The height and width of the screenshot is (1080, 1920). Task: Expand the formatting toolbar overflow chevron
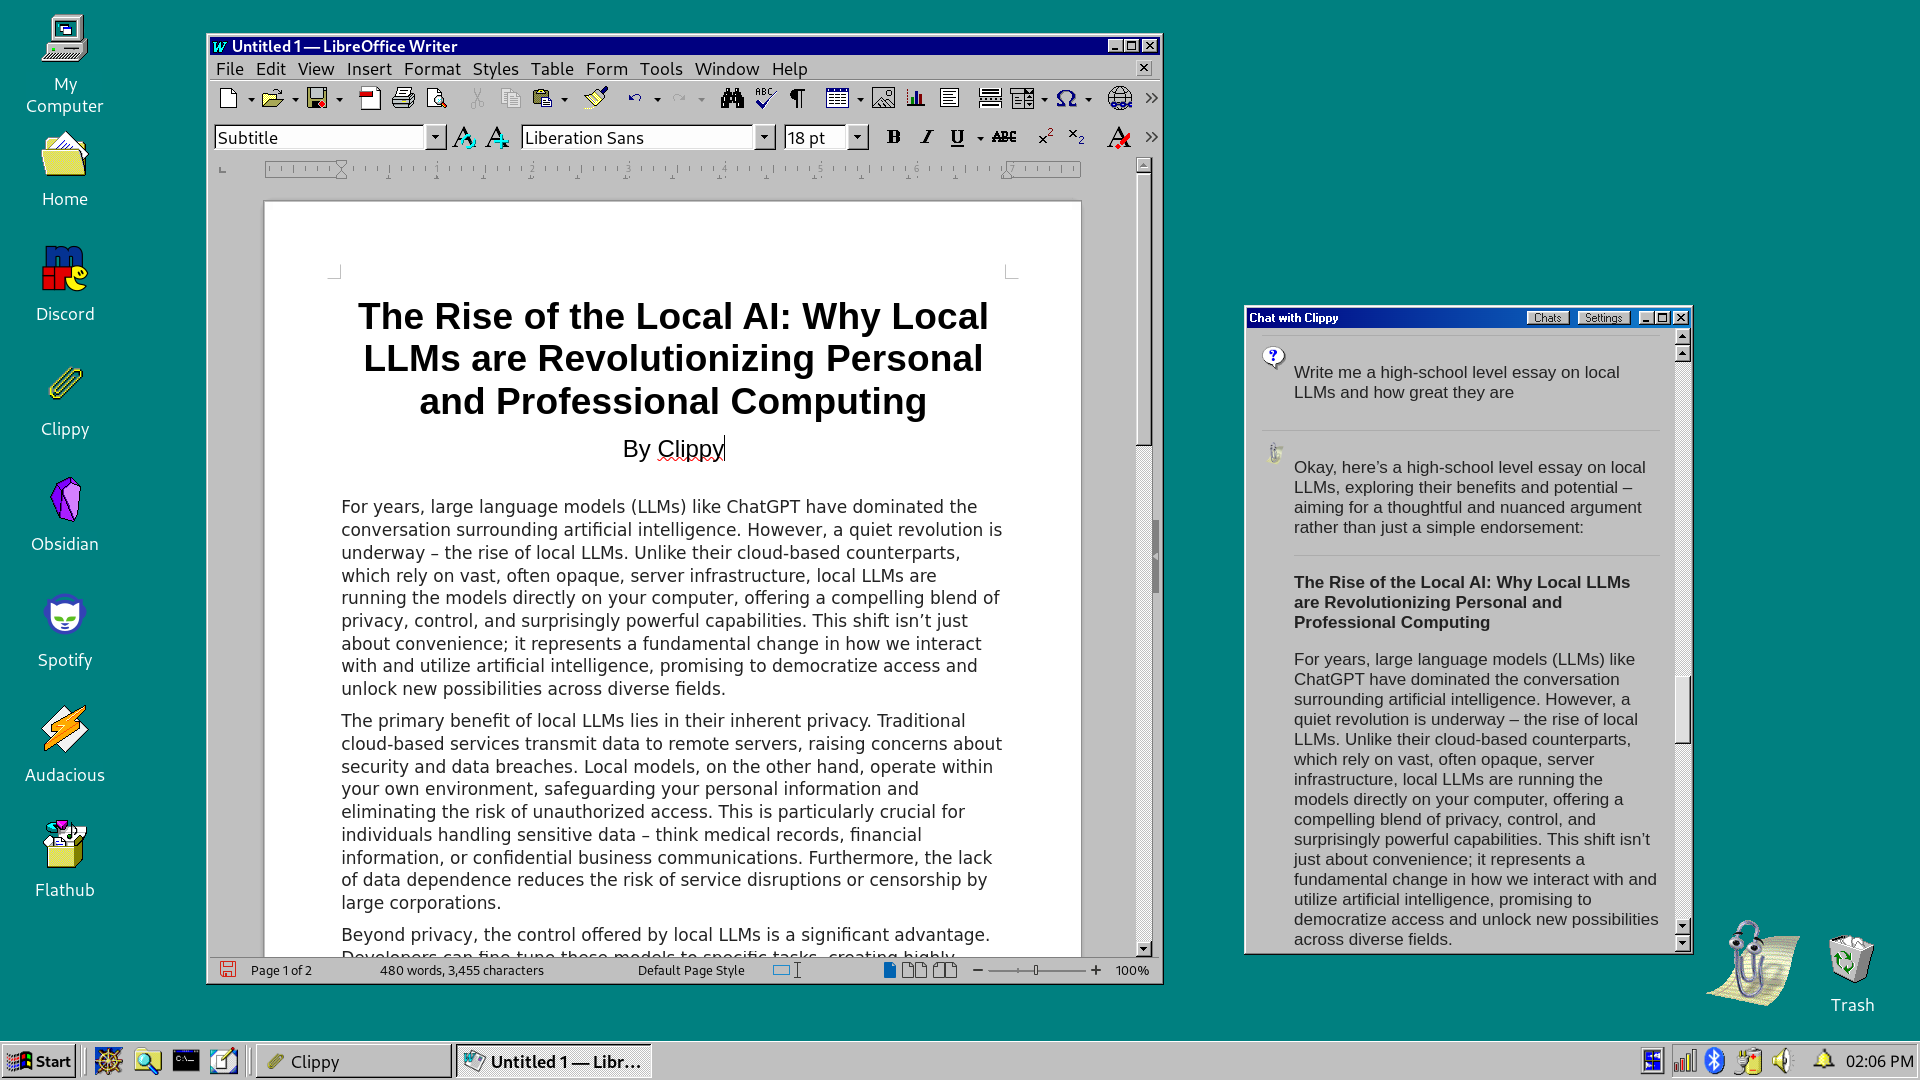(1151, 137)
